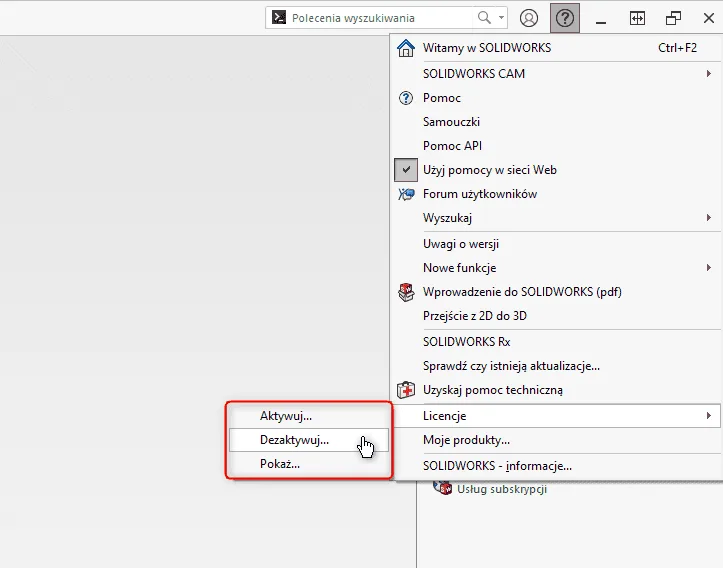Expand the Licencje submenu arrow
Viewport: 723px width, 568px height.
coord(709,416)
